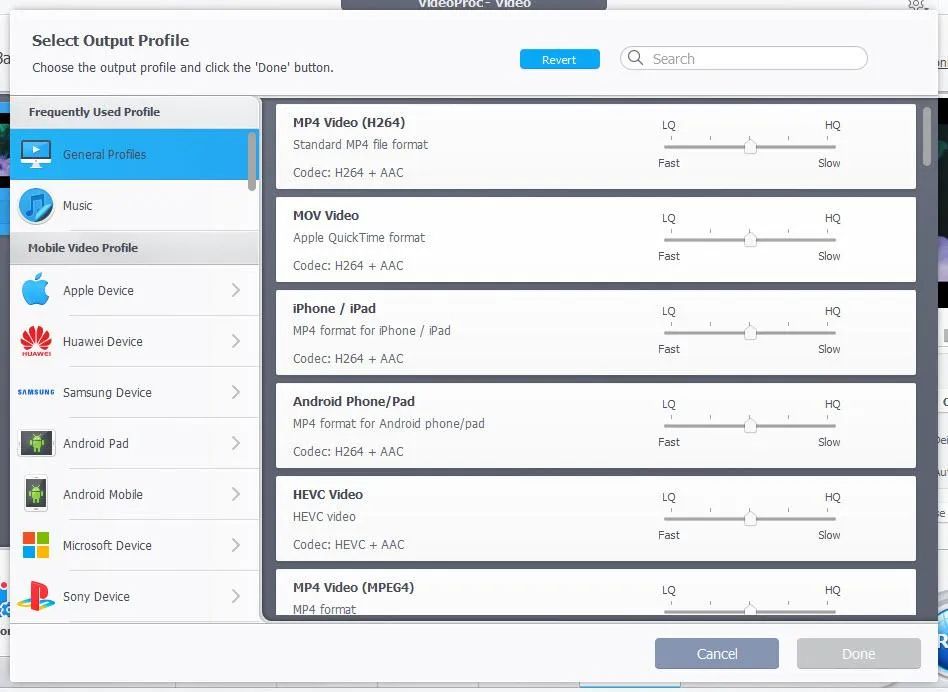The image size is (948, 692).
Task: Click the Cancel button
Action: (716, 653)
